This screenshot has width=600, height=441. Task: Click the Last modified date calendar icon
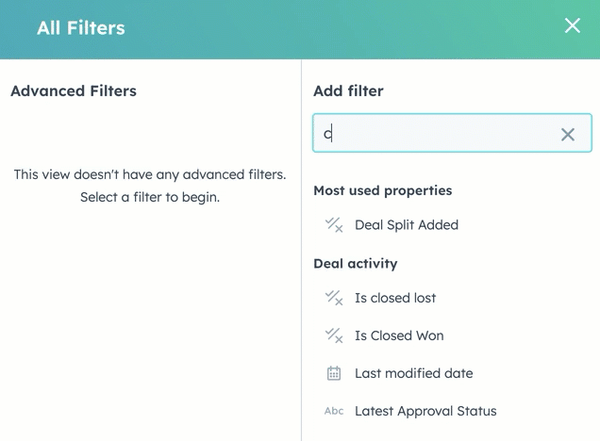pyautogui.click(x=334, y=374)
